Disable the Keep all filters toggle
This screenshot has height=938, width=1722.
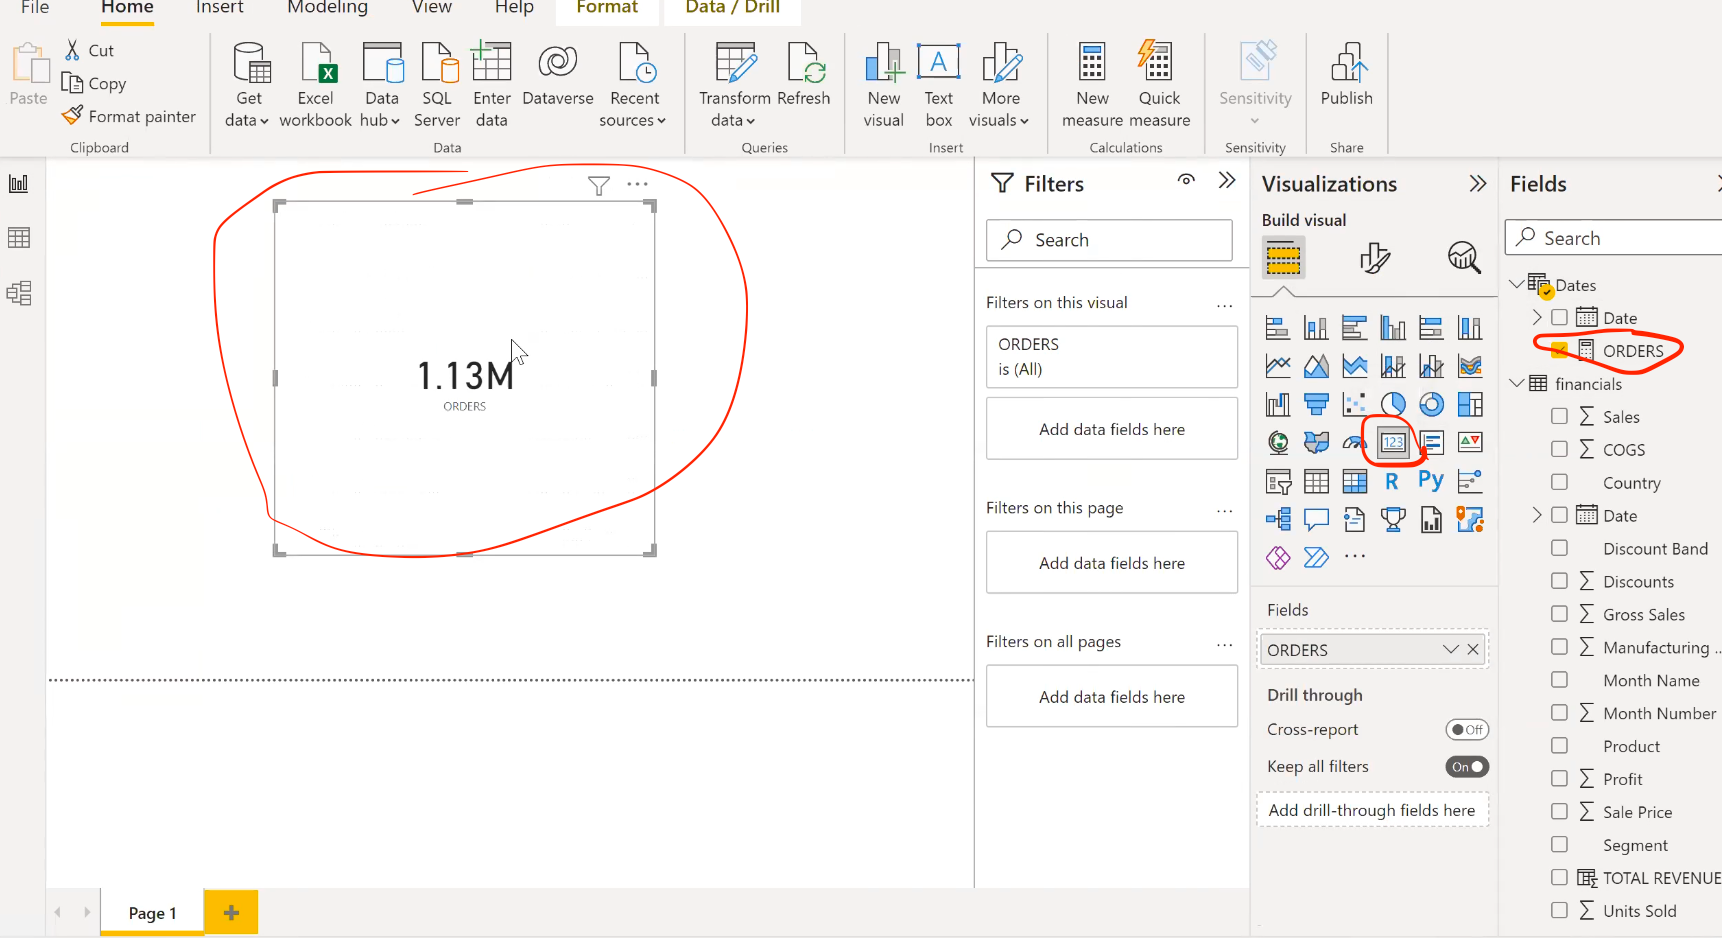click(1466, 767)
